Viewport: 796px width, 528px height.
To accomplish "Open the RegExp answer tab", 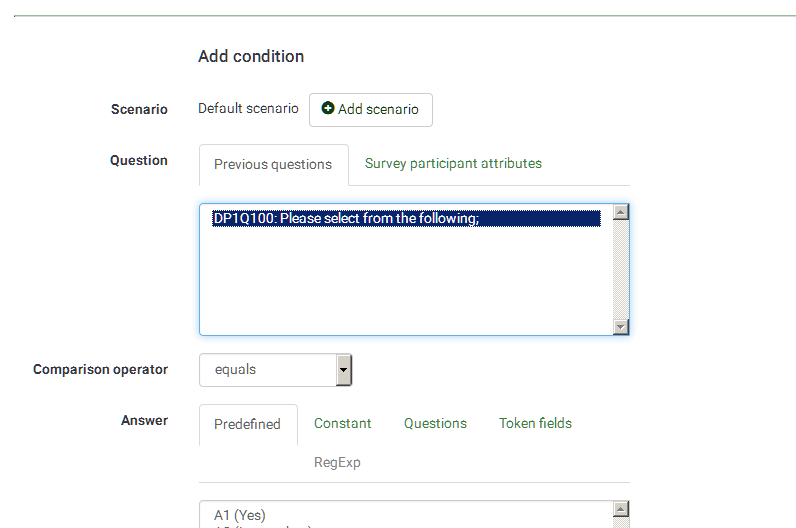I will (x=337, y=463).
